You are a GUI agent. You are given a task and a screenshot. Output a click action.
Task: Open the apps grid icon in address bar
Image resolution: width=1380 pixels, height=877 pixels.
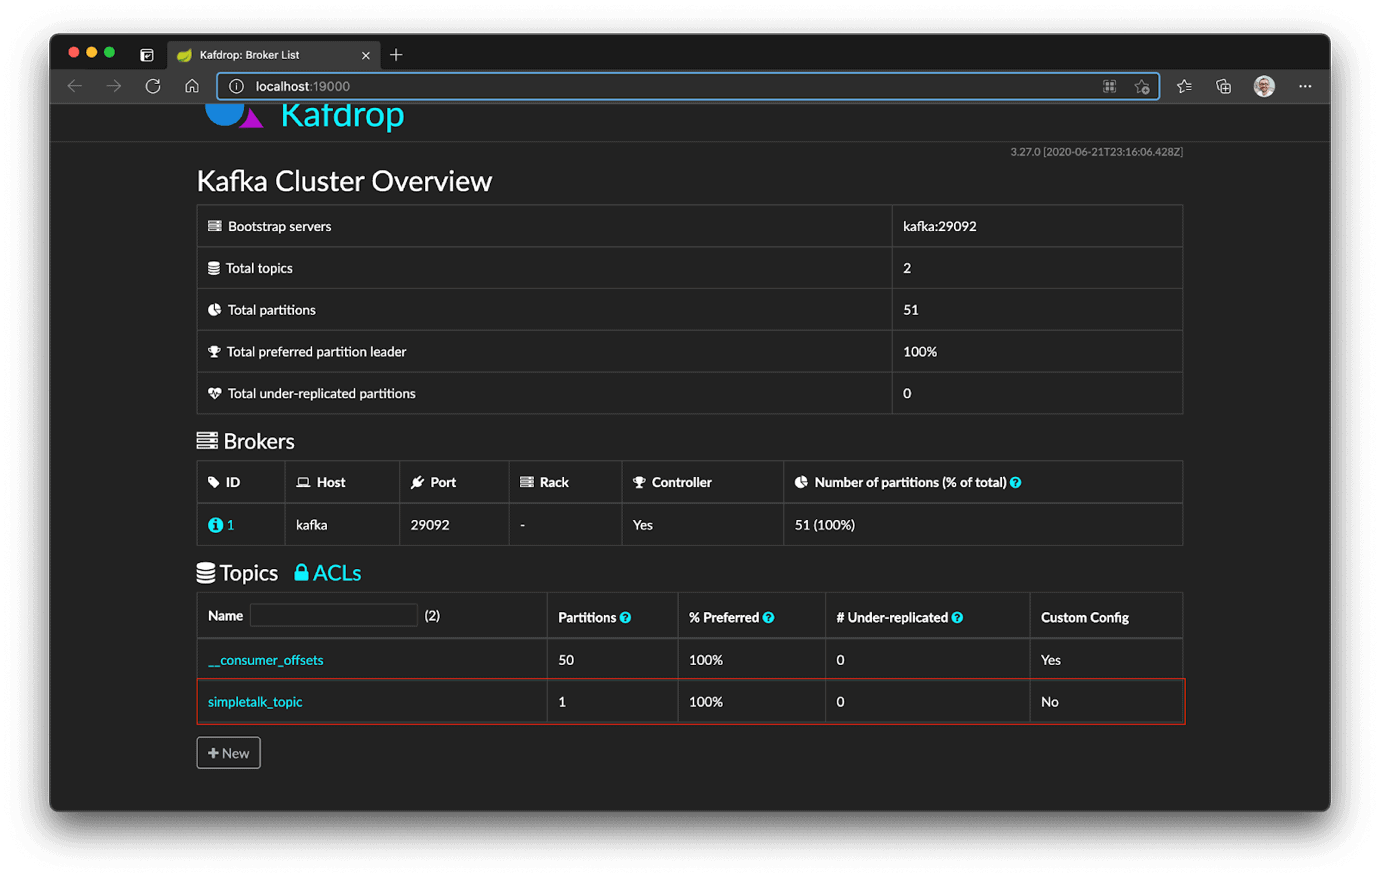(1109, 87)
